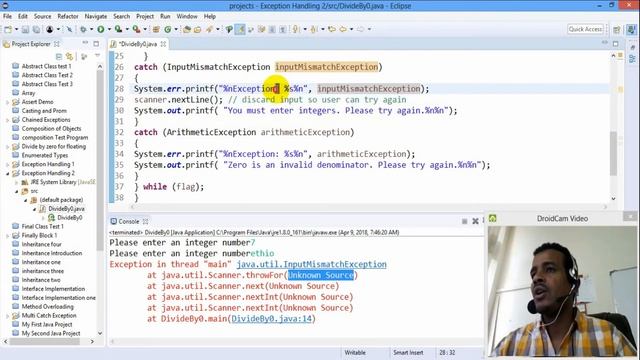Open the Run icon dropdown arrow
Screen dimensions: 640x360
(109, 29)
